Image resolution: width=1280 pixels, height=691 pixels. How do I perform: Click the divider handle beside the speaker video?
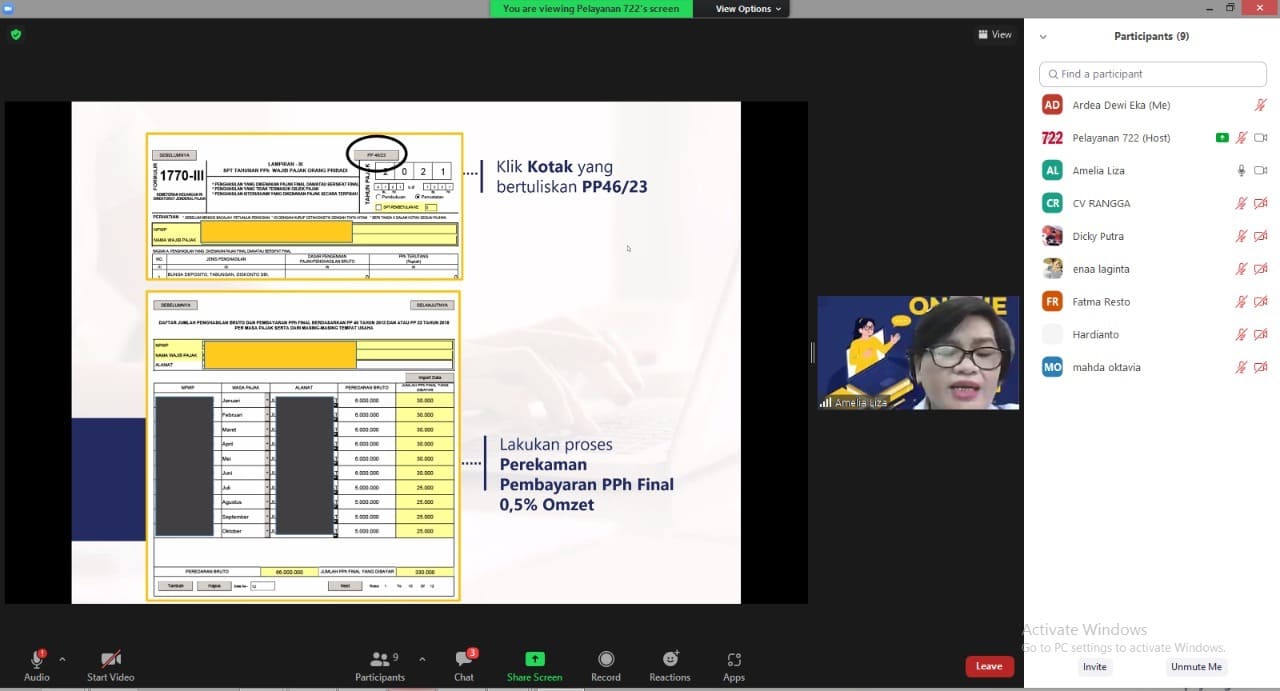point(812,352)
